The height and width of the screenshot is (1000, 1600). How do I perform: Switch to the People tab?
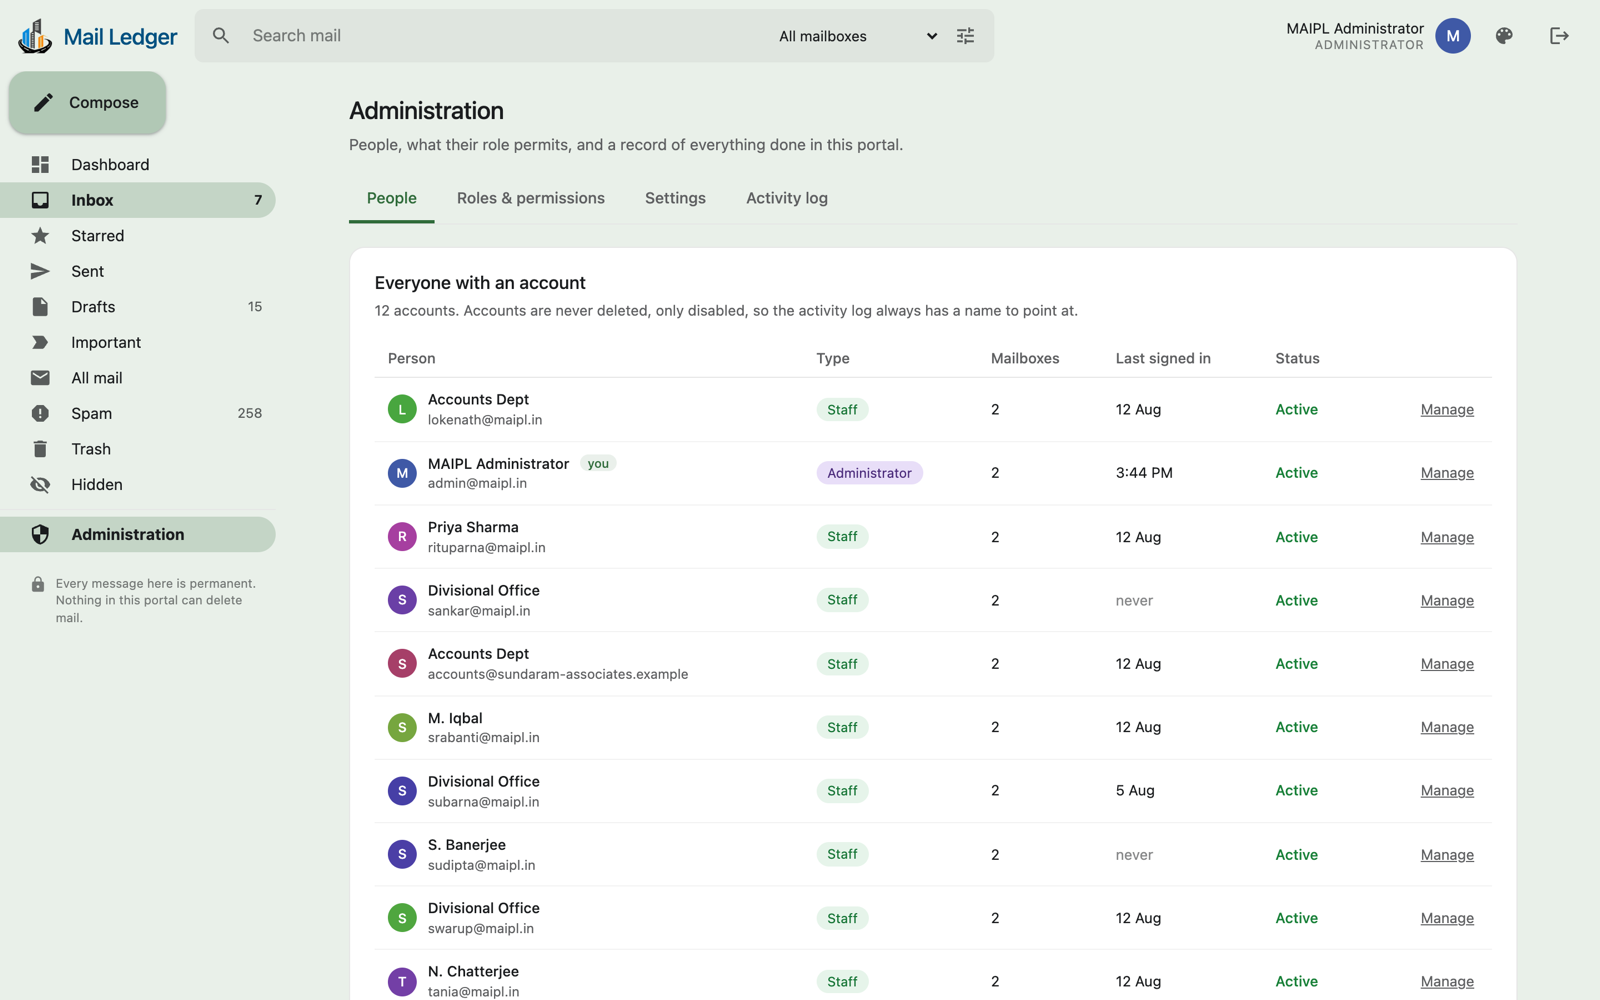[x=392, y=198]
